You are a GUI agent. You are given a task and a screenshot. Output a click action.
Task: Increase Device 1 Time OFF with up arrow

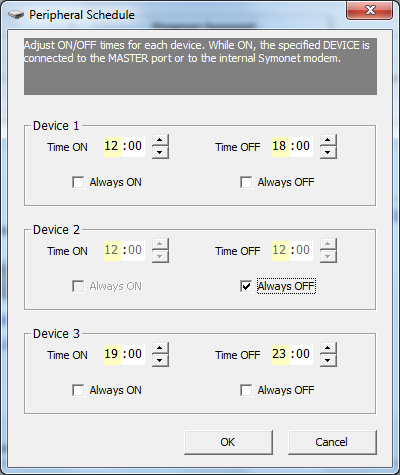pyautogui.click(x=328, y=140)
